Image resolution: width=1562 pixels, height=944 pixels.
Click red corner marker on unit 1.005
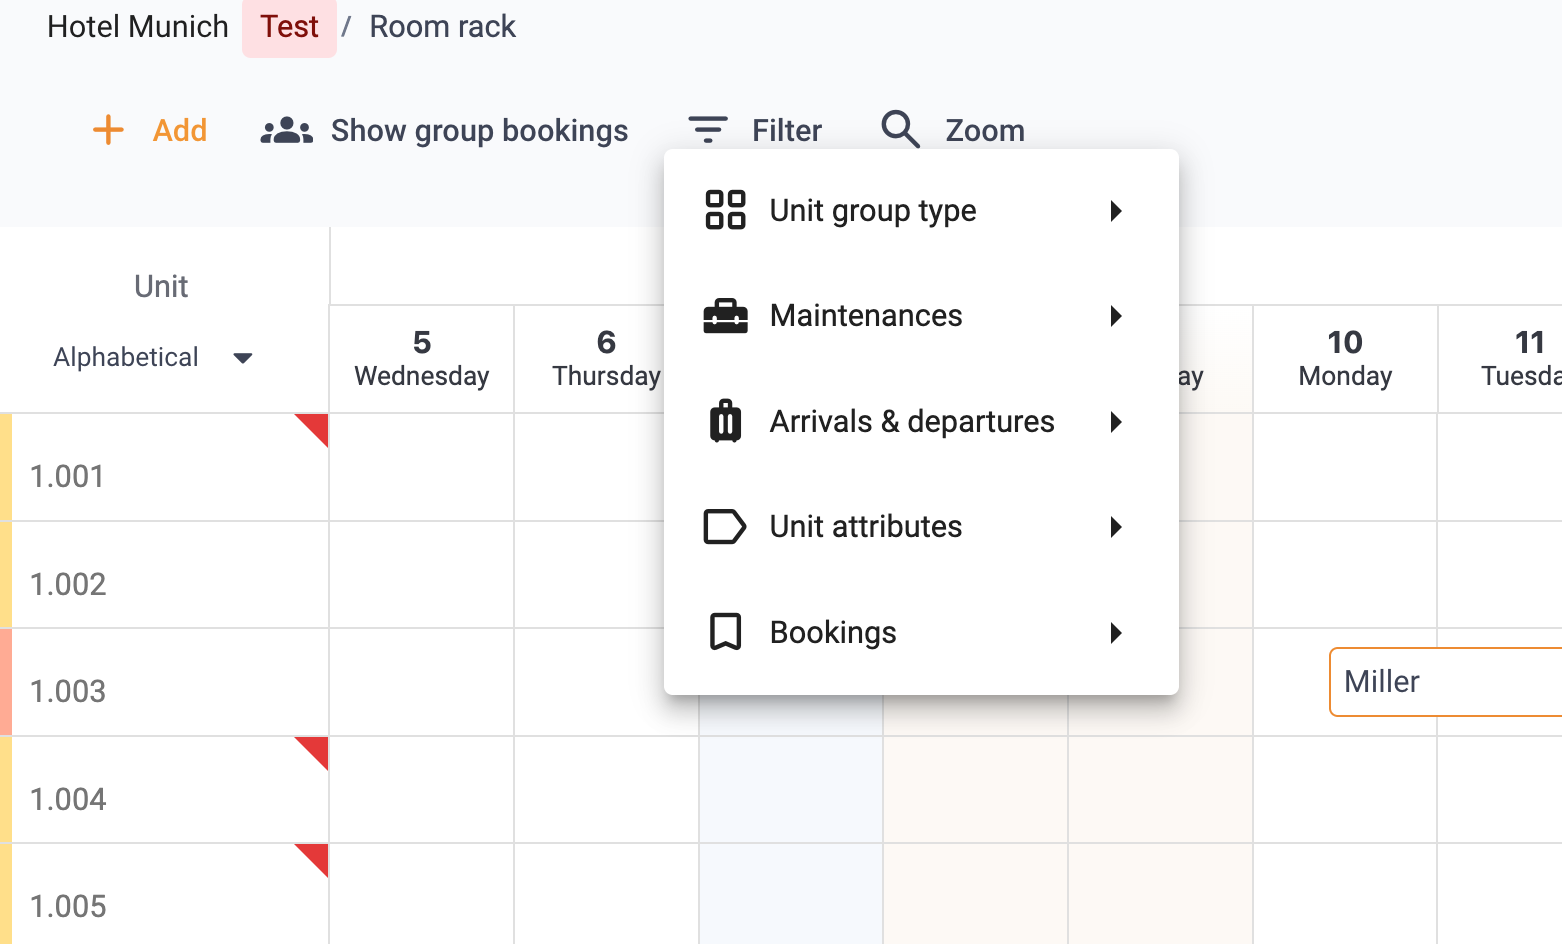[316, 855]
